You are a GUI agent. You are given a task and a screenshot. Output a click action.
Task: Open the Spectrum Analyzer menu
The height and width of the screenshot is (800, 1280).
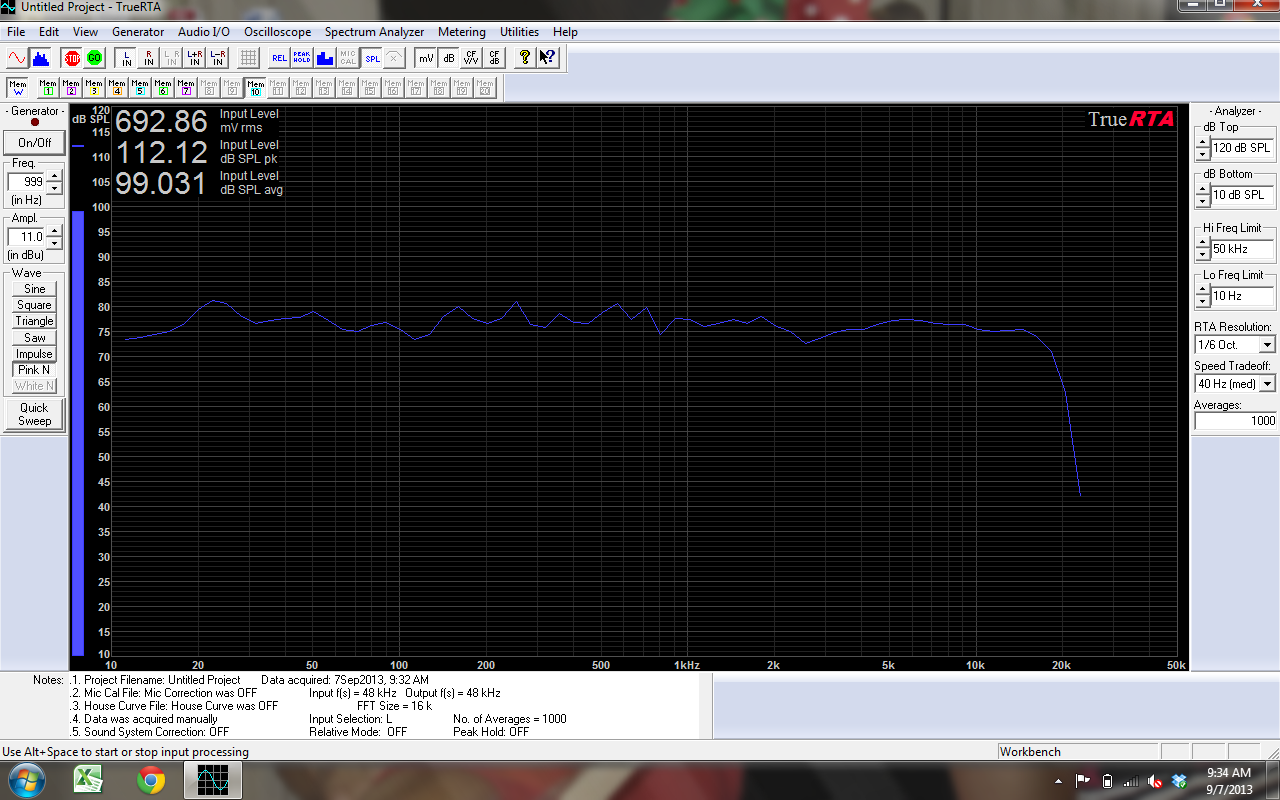coord(374,32)
